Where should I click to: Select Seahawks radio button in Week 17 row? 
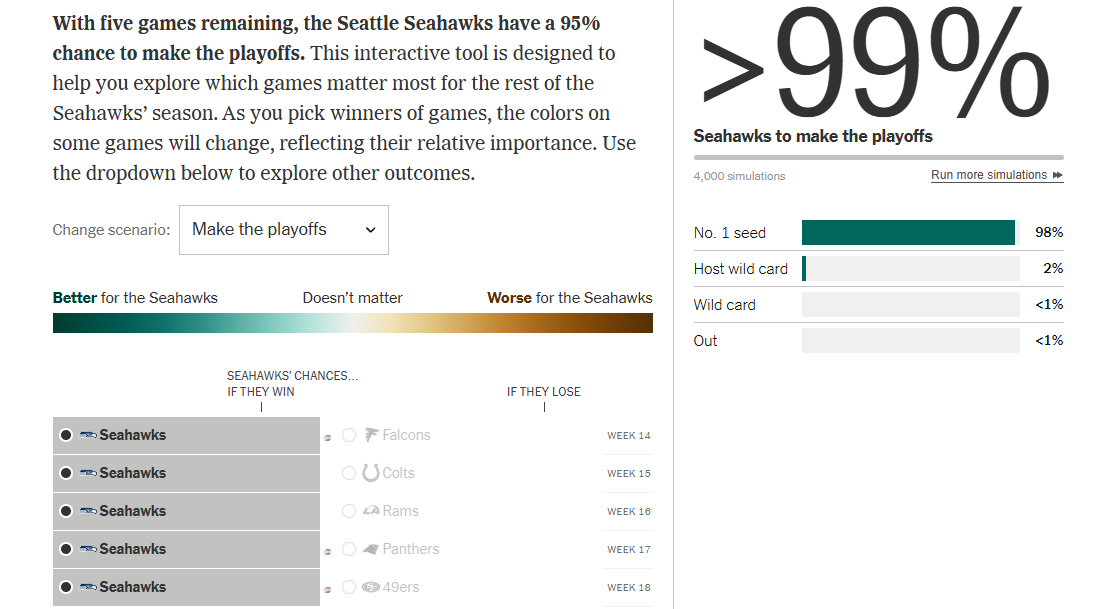tap(66, 549)
